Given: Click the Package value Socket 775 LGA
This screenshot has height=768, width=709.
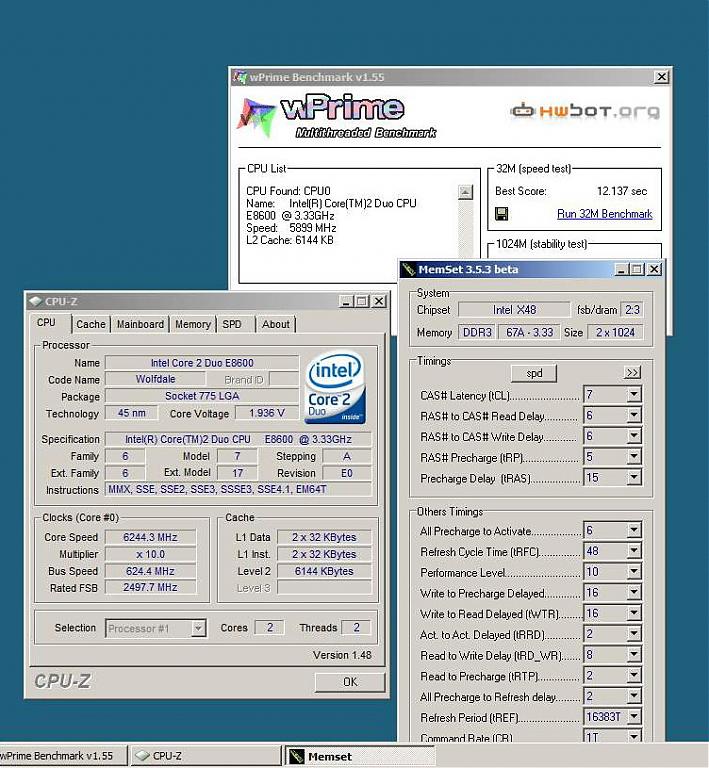Looking at the screenshot, I should coord(202,396).
